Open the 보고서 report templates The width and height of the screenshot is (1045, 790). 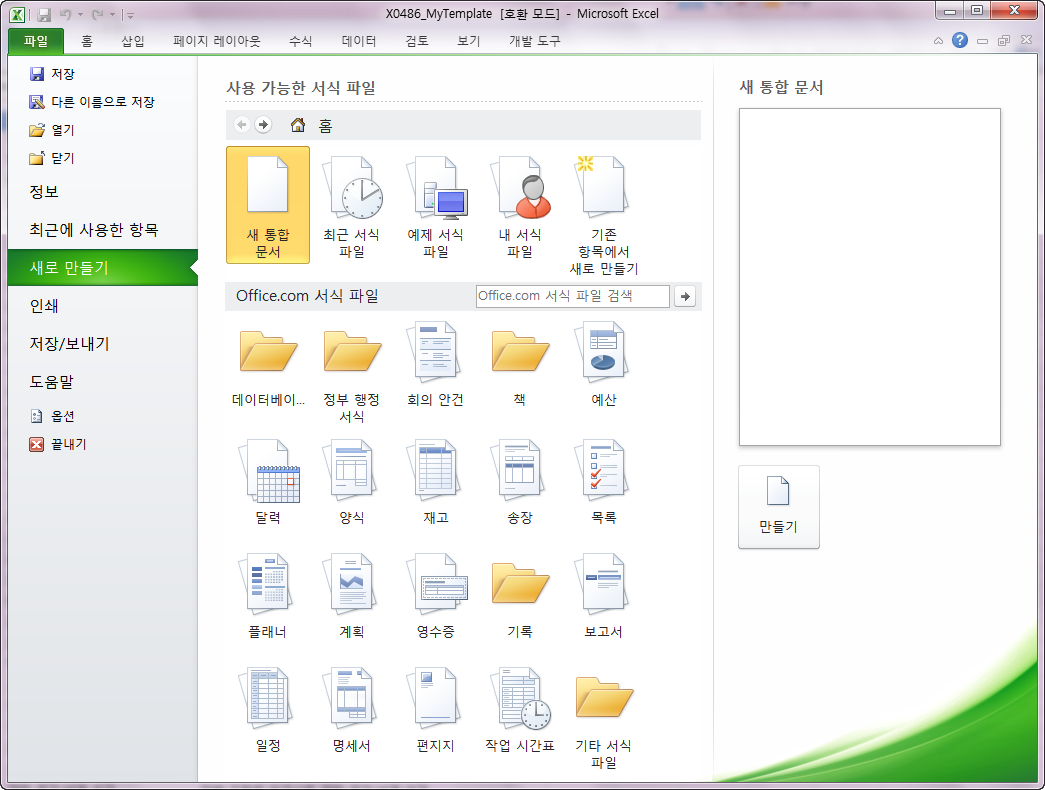pyautogui.click(x=604, y=596)
